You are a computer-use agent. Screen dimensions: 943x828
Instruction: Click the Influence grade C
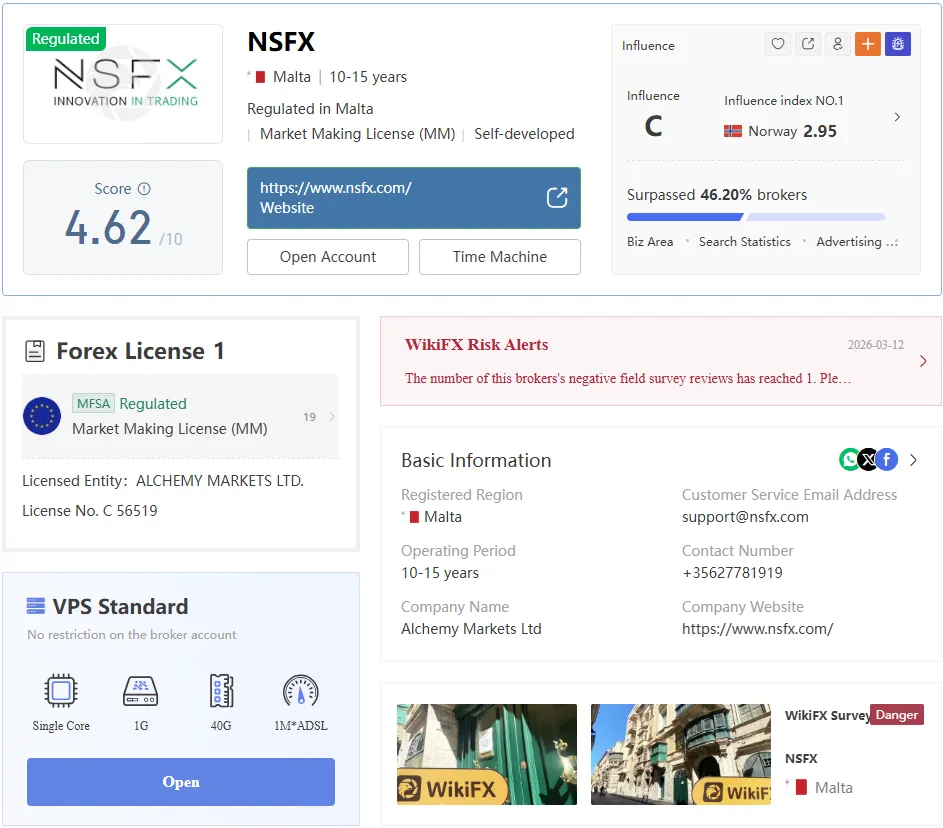click(653, 126)
